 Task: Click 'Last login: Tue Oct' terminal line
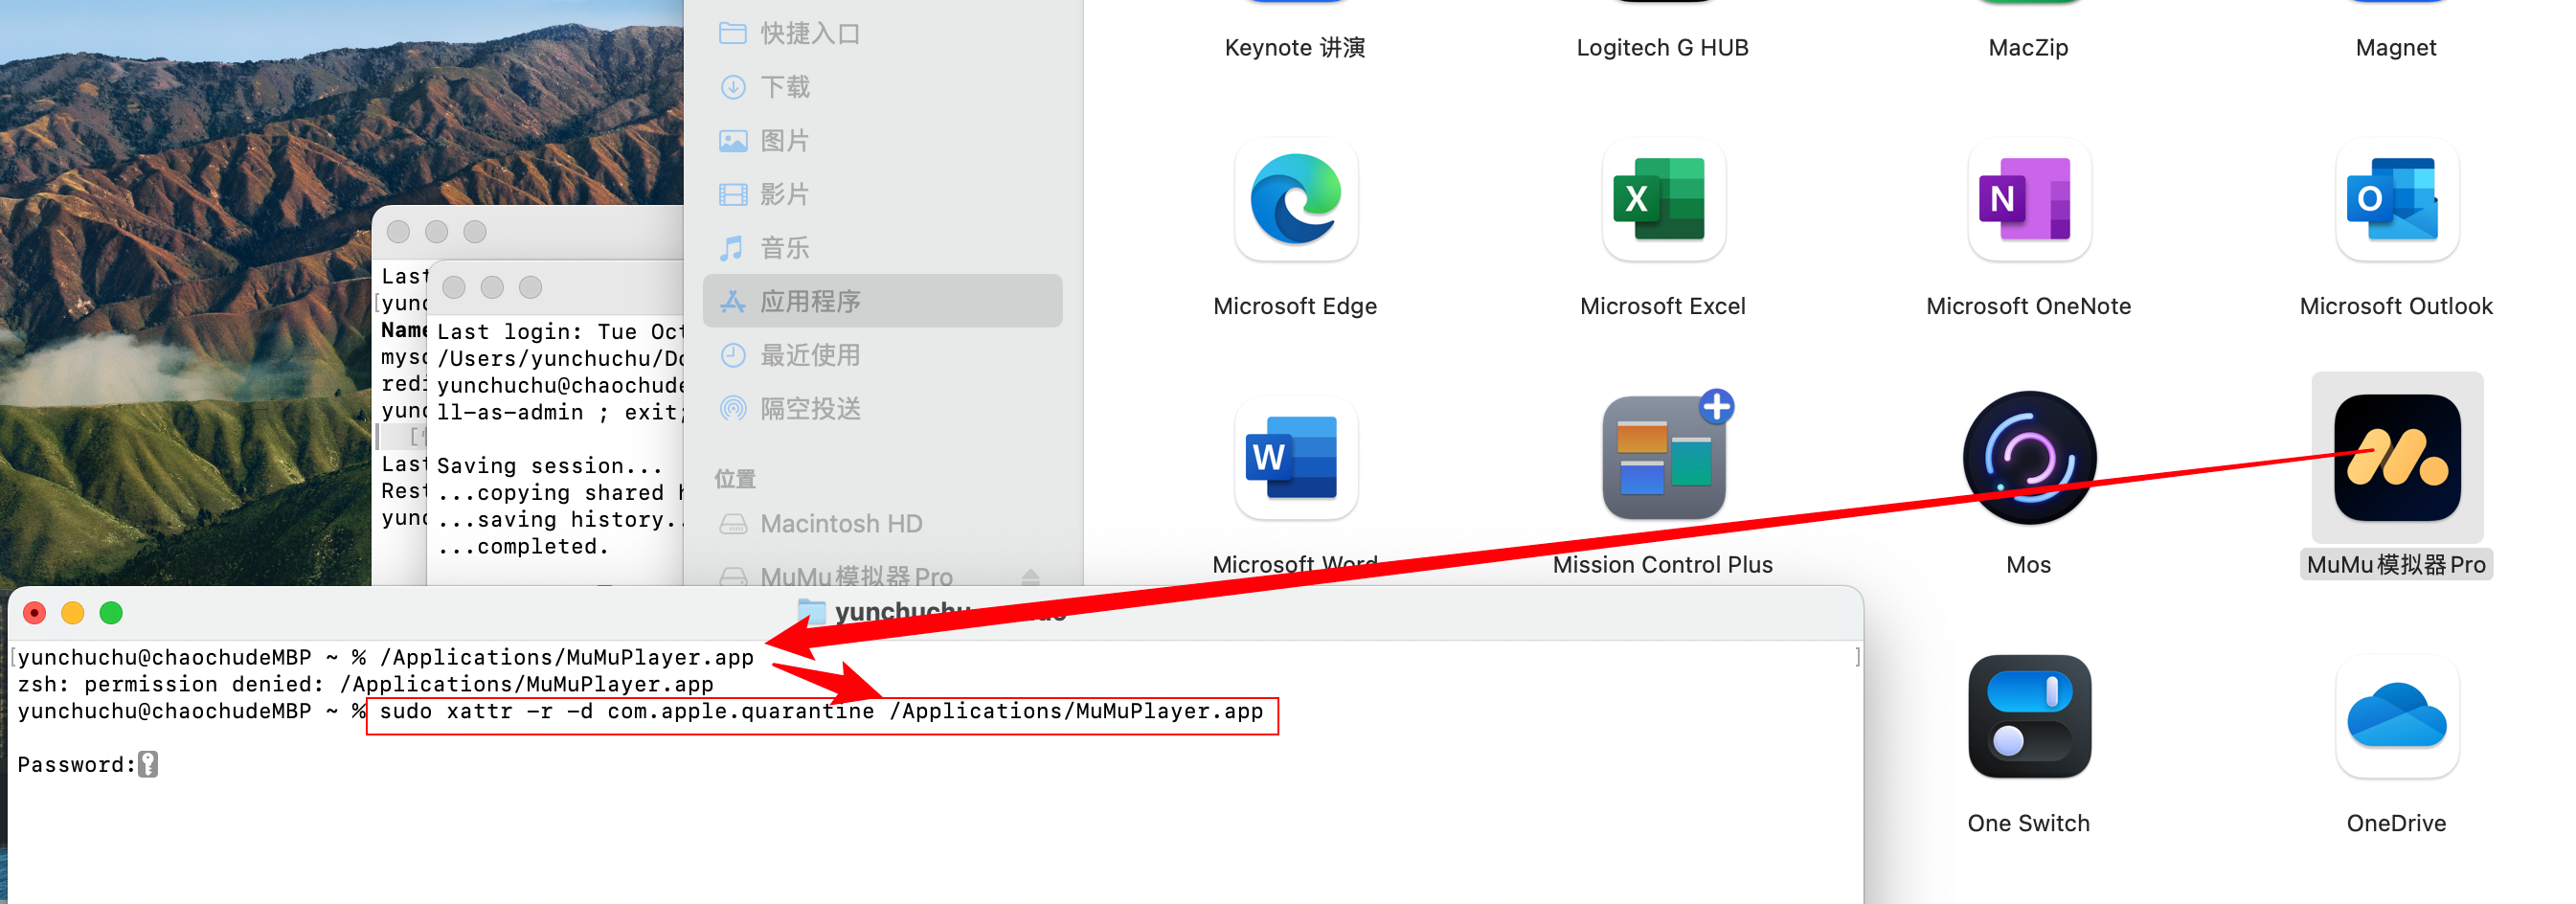560,331
